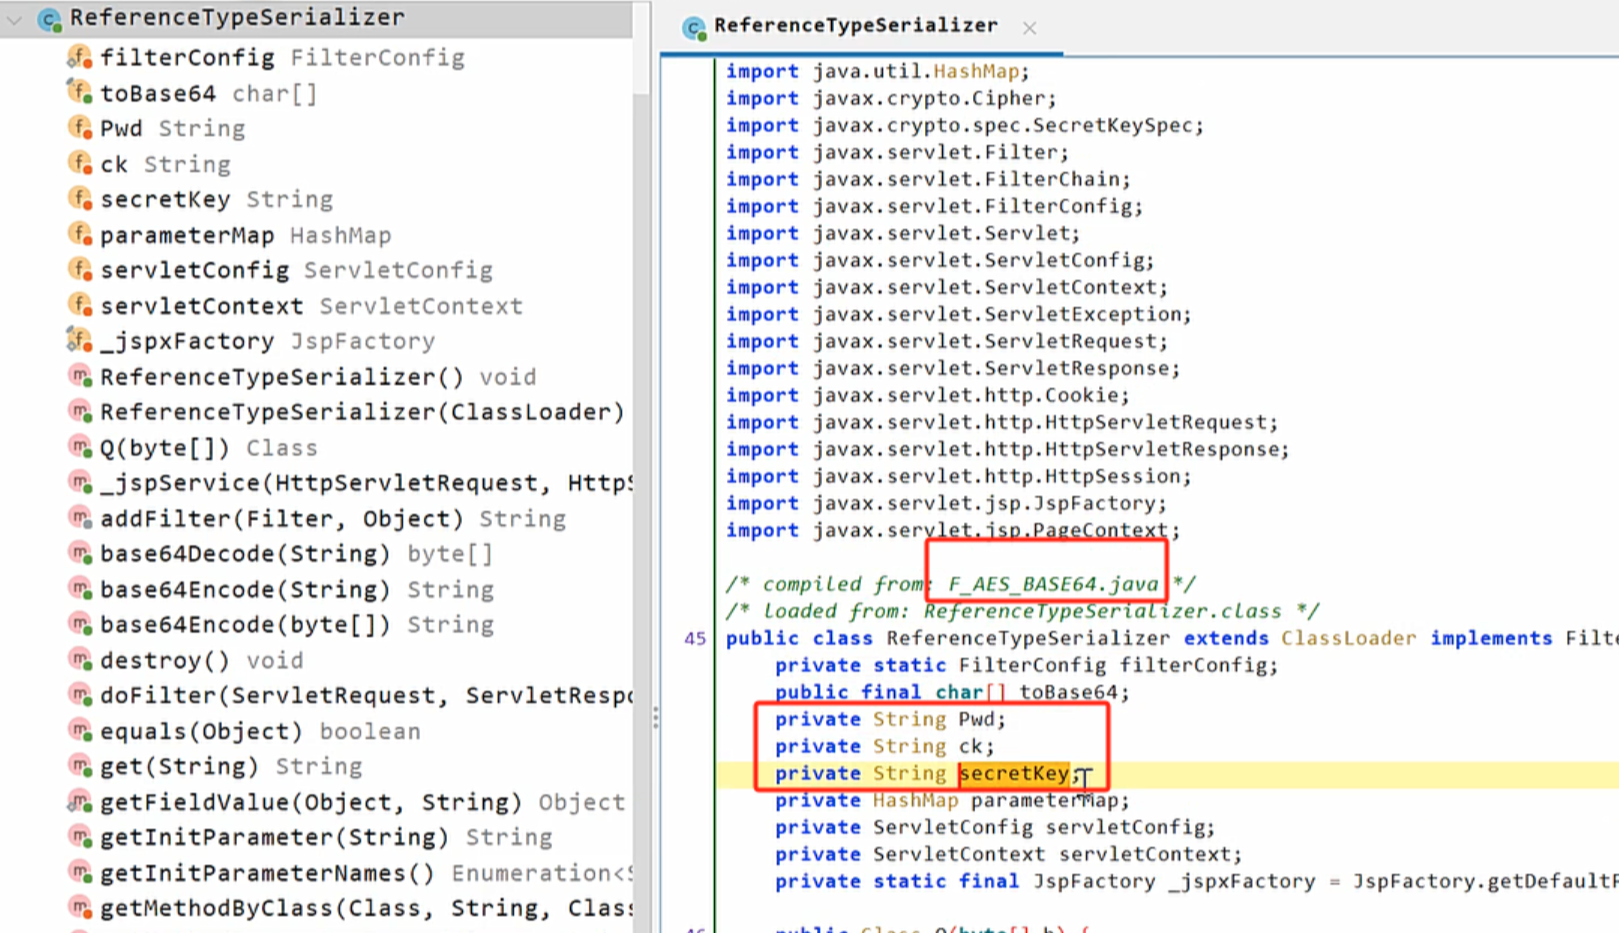The height and width of the screenshot is (933, 1619).
Task: Select the Q(byte[]) method icon
Action: click(80, 447)
